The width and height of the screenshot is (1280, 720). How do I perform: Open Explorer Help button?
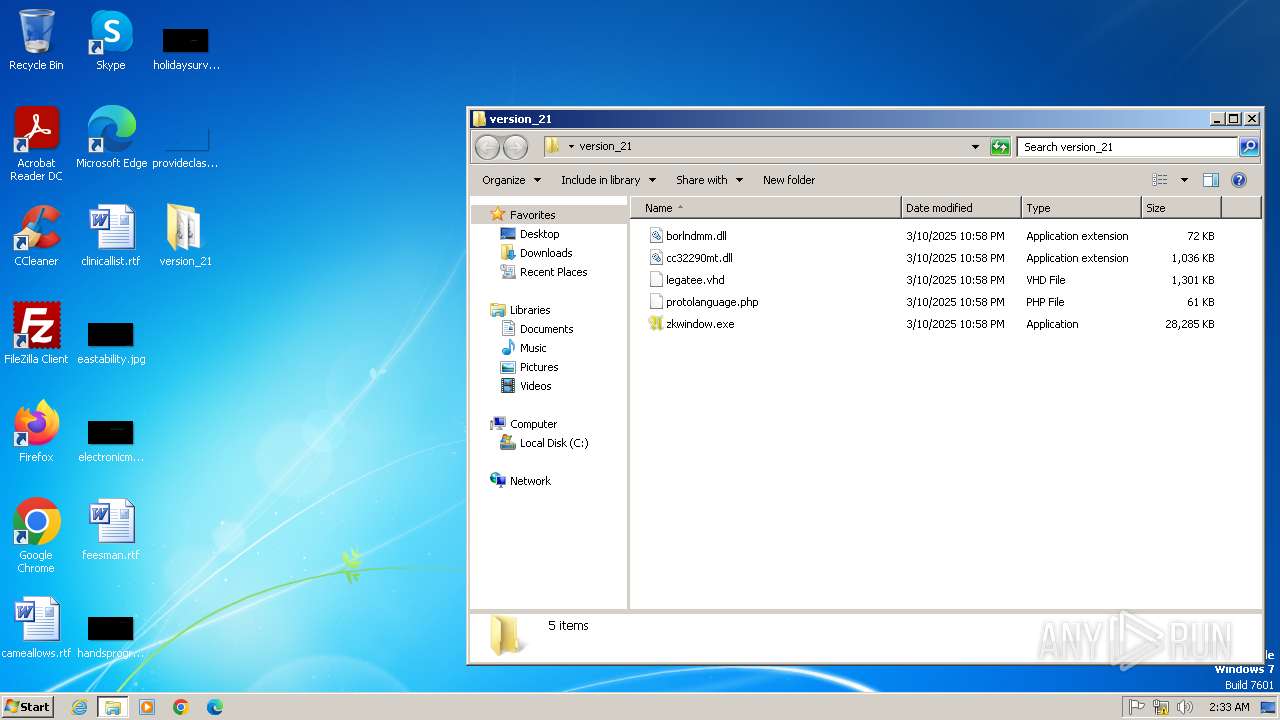click(1239, 180)
